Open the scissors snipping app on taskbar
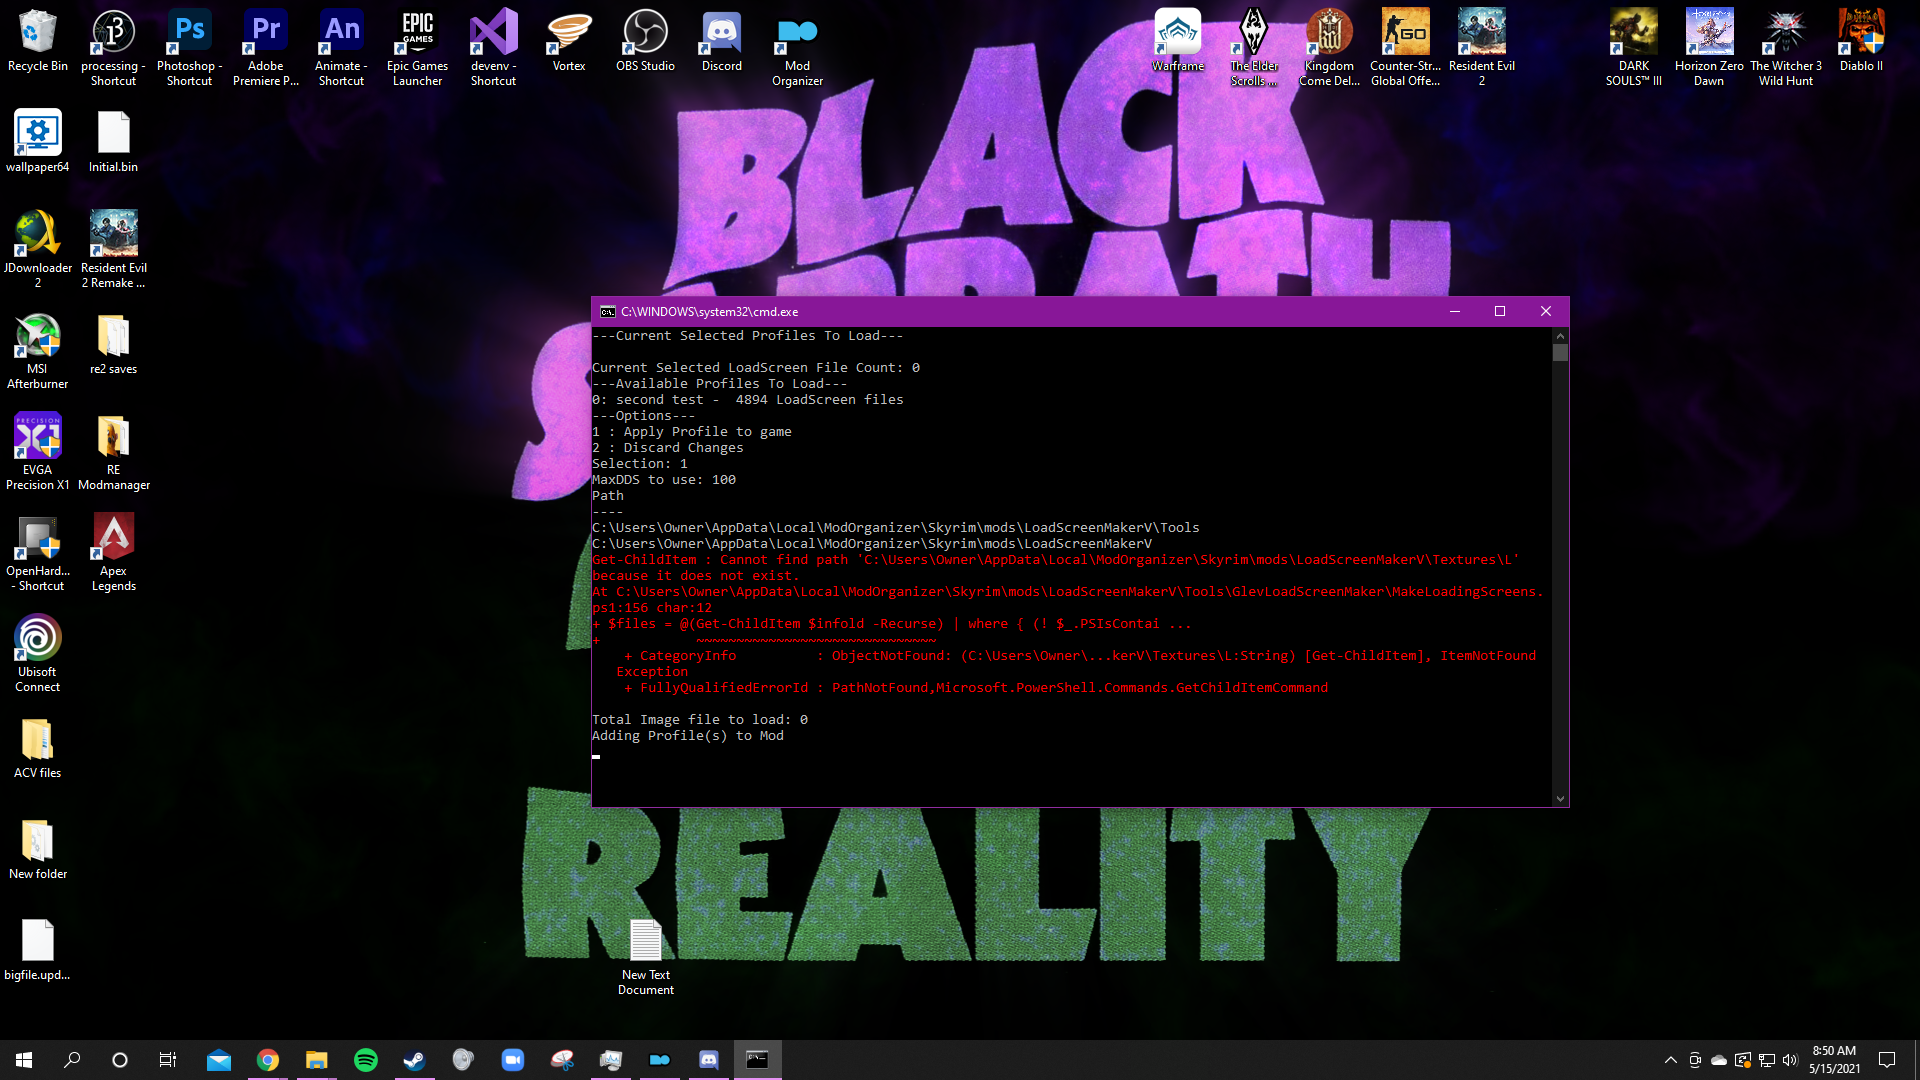 pyautogui.click(x=562, y=1060)
